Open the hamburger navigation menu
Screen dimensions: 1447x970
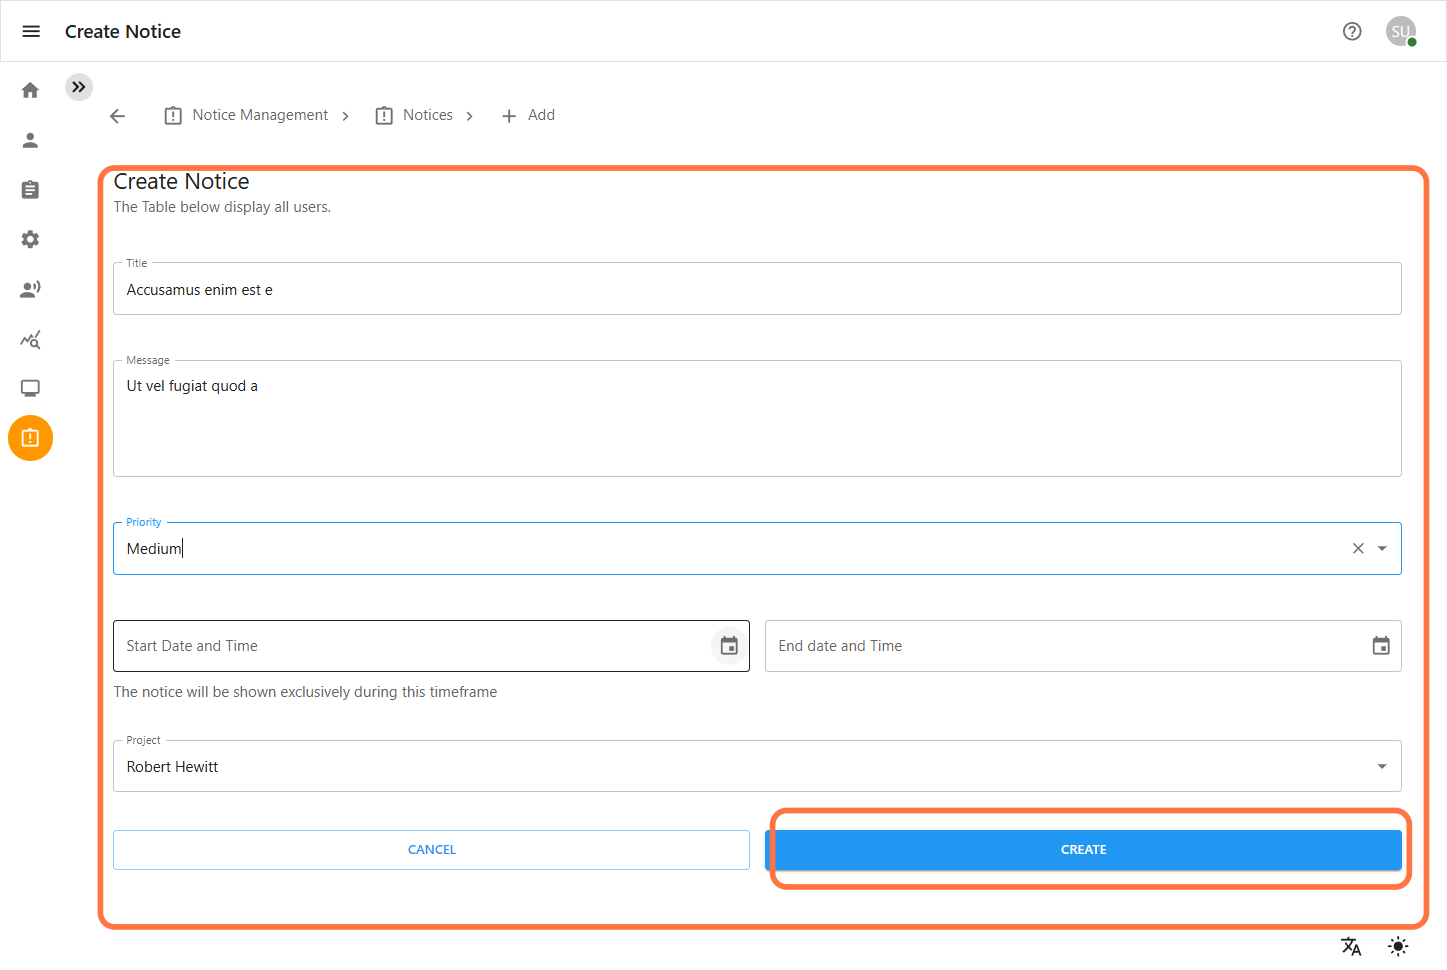coord(30,31)
